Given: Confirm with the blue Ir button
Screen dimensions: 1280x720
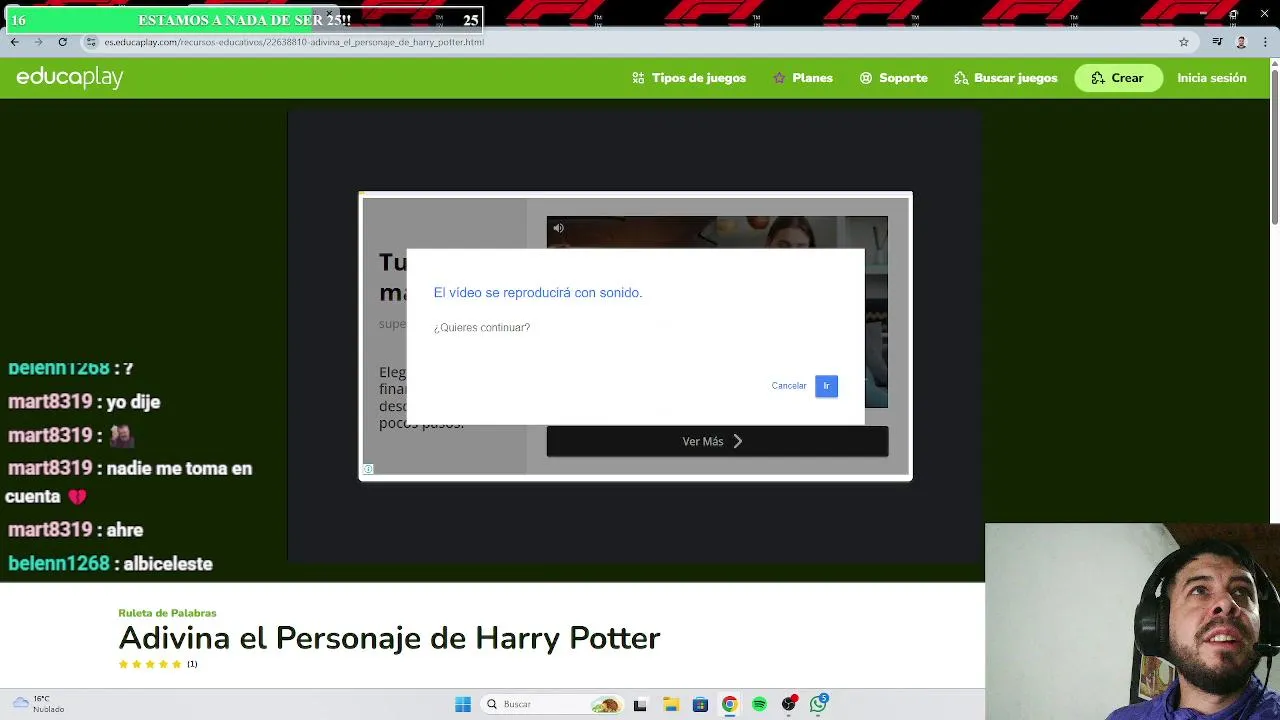Looking at the screenshot, I should [x=826, y=386].
